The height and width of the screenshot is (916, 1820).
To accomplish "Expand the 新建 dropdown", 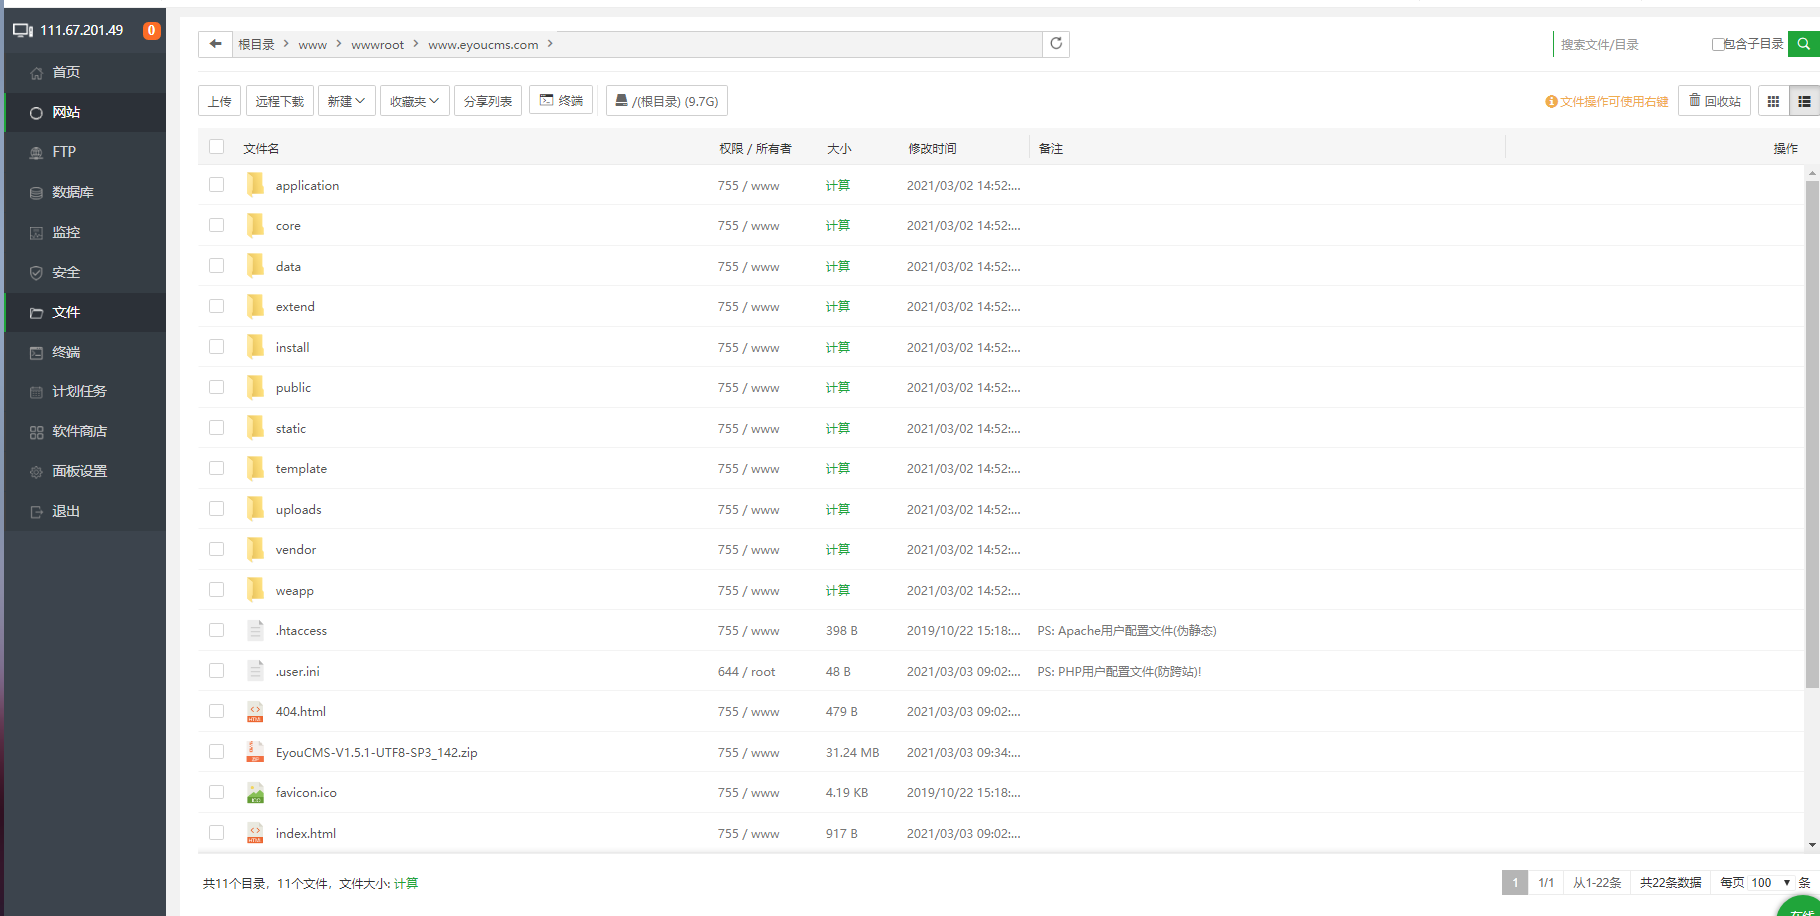I will click(x=346, y=101).
